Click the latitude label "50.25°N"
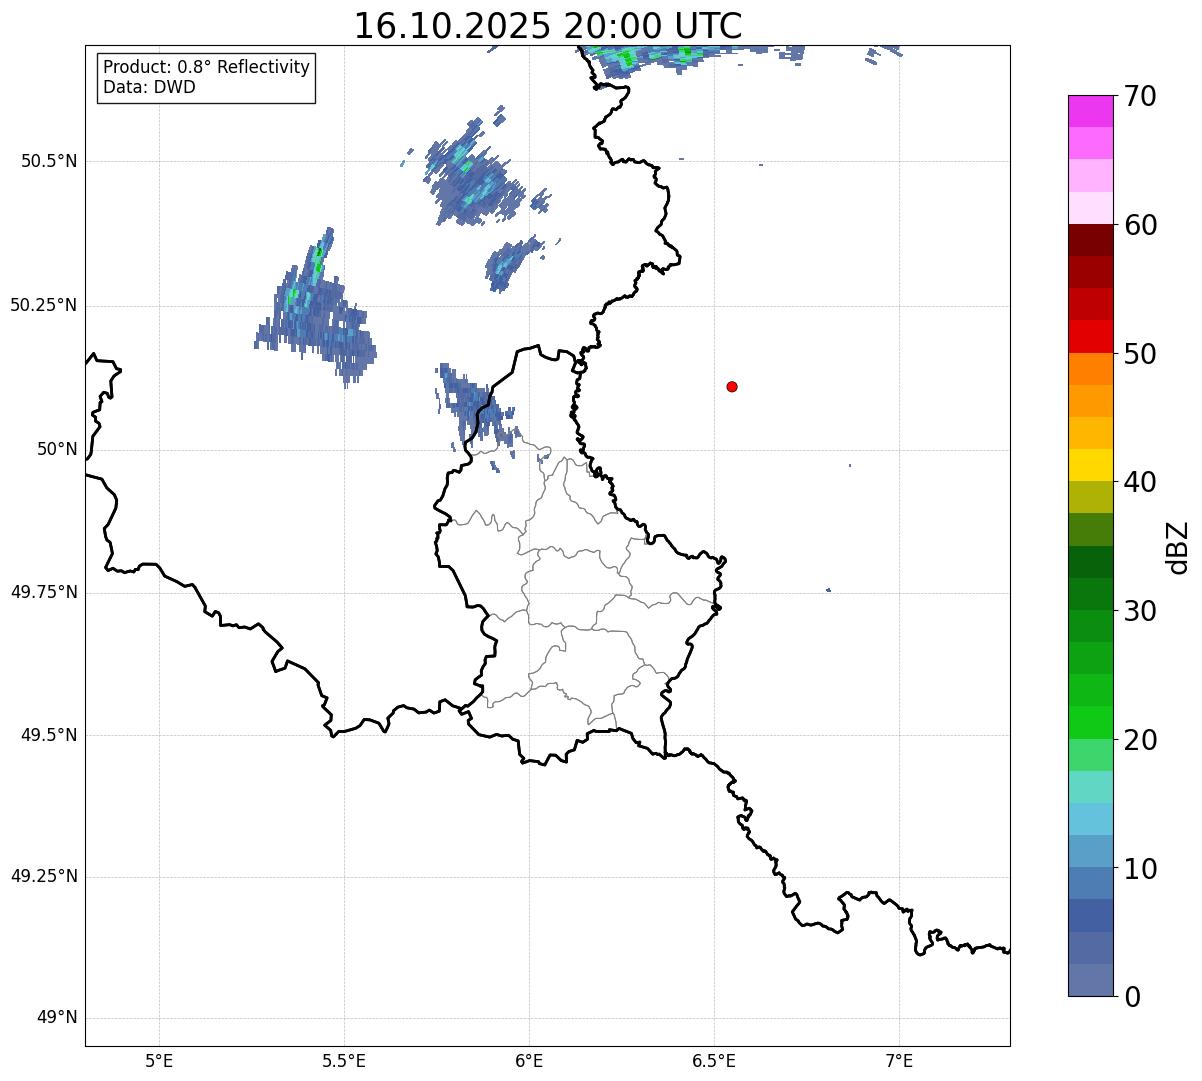The width and height of the screenshot is (1202, 1081). 44,305
